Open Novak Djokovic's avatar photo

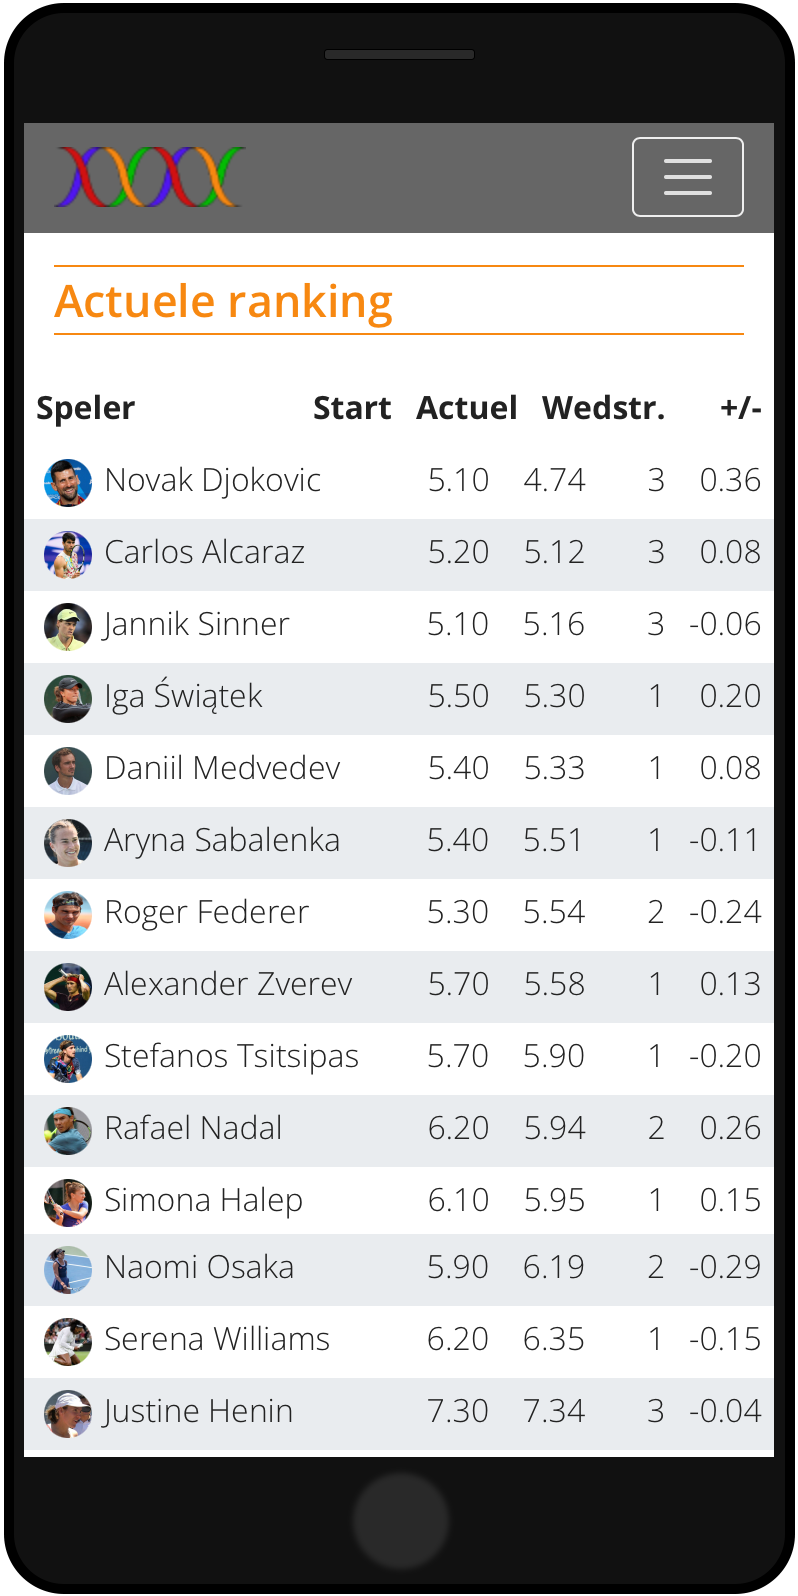[x=68, y=482]
